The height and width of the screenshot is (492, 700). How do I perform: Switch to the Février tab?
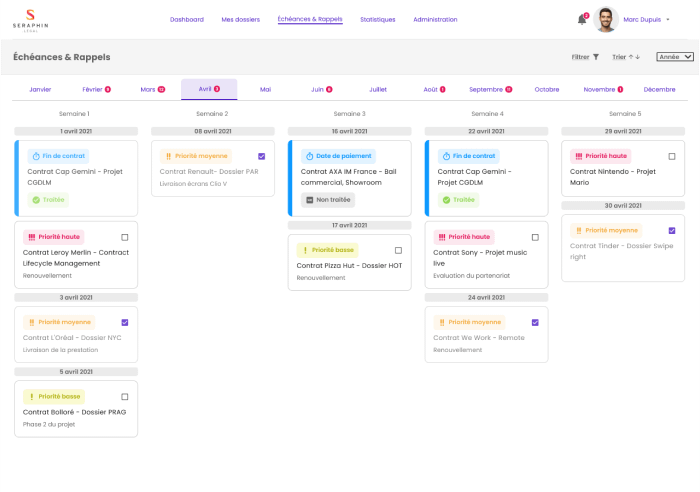tap(96, 89)
